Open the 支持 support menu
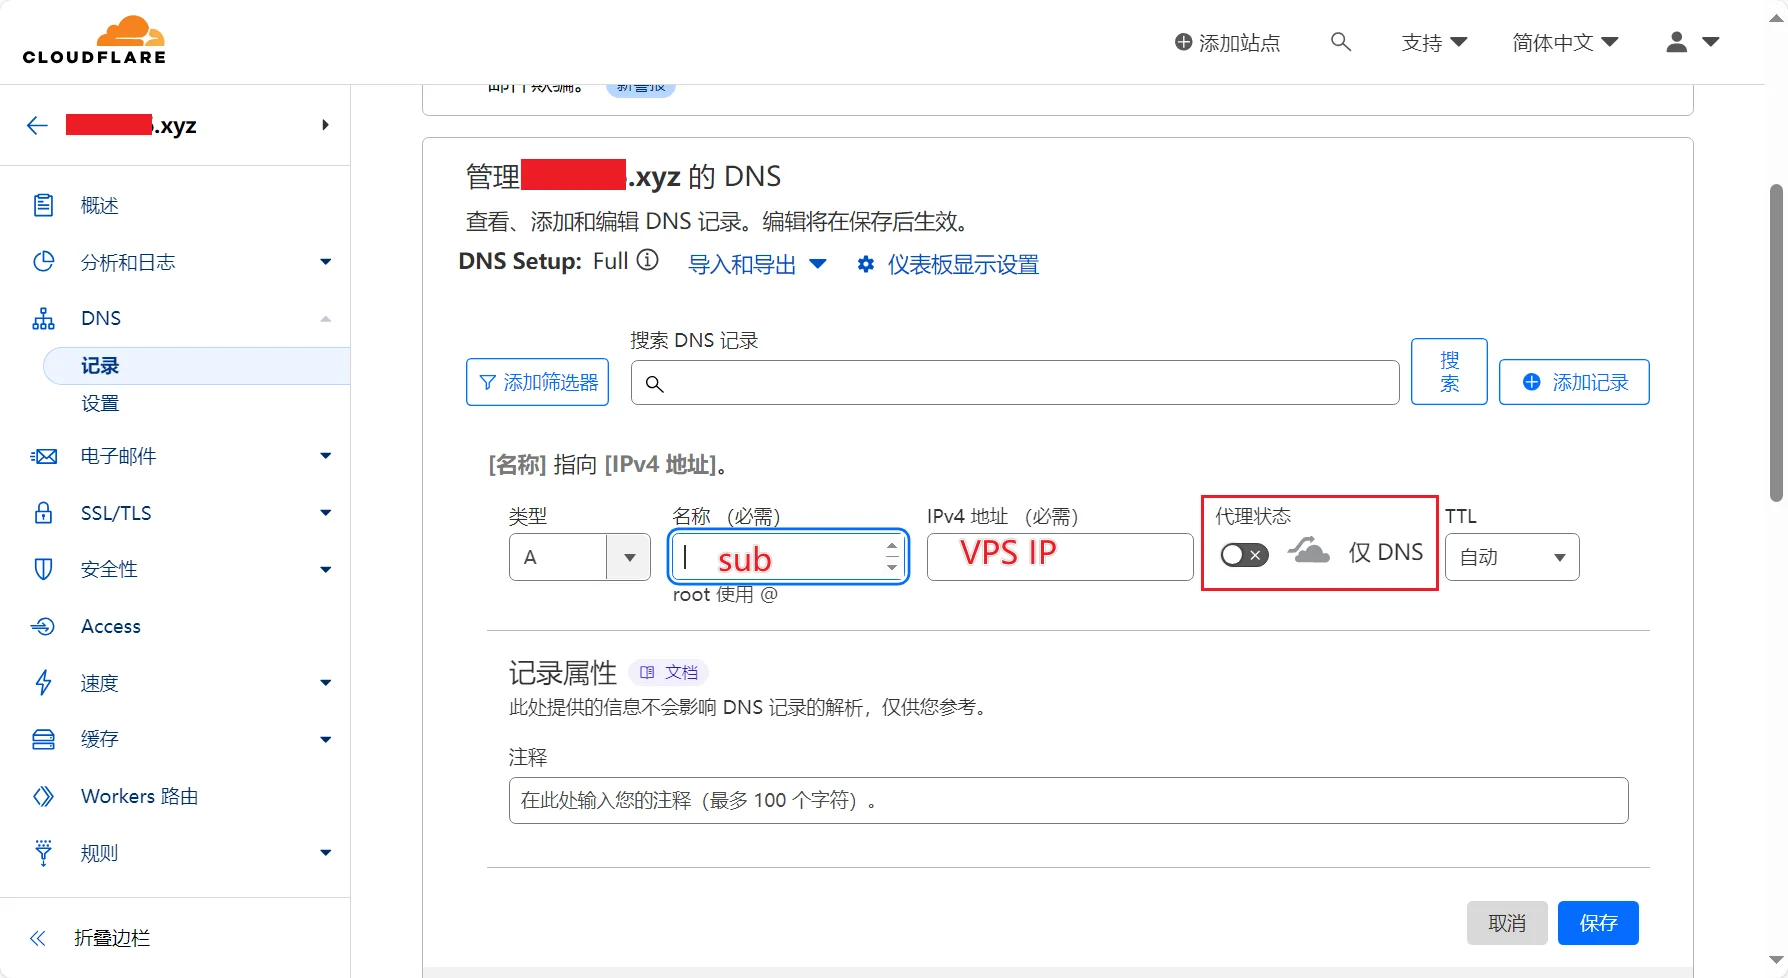 coord(1434,42)
